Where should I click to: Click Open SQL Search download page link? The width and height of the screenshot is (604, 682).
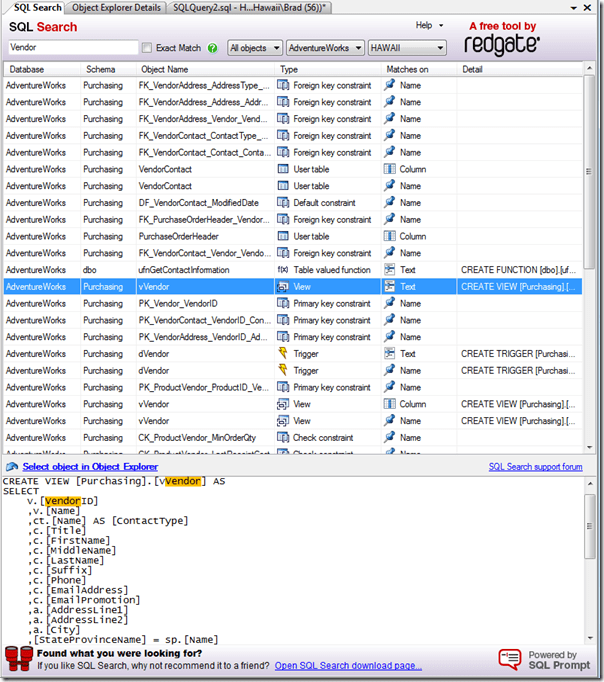(x=348, y=666)
